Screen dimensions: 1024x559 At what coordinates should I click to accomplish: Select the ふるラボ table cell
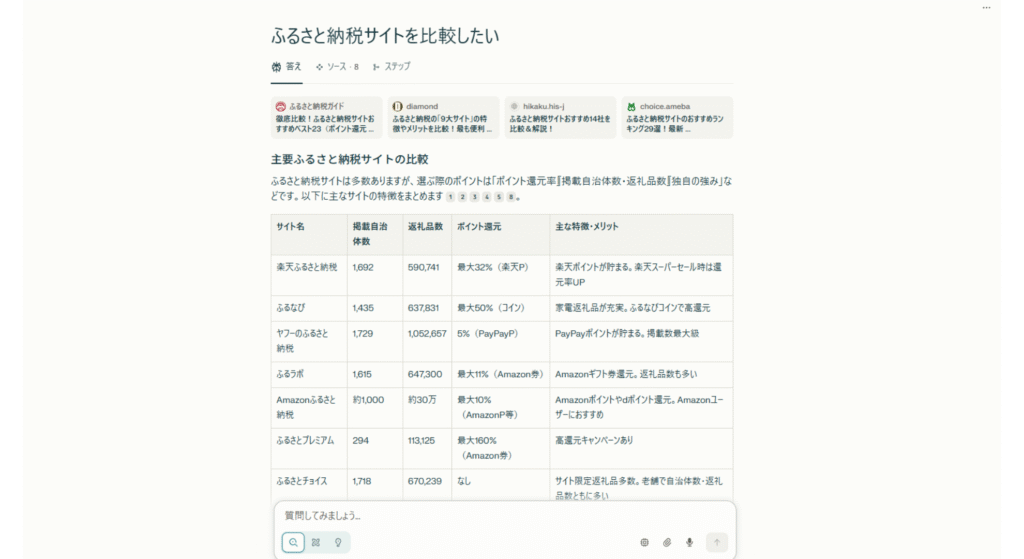309,375
